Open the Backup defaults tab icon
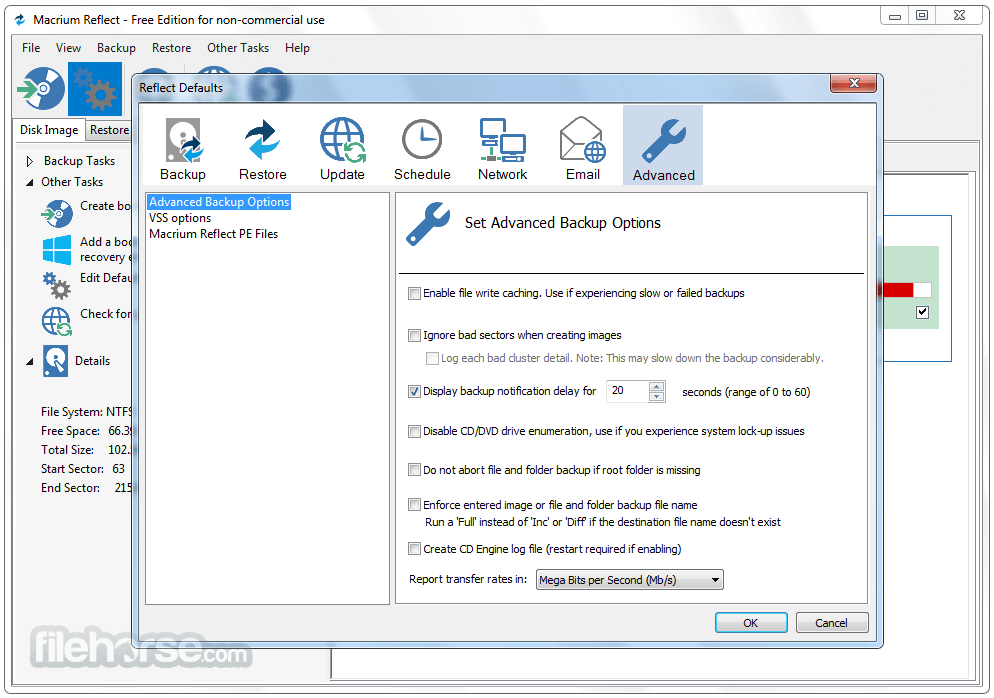This screenshot has height=698, width=994. click(183, 140)
